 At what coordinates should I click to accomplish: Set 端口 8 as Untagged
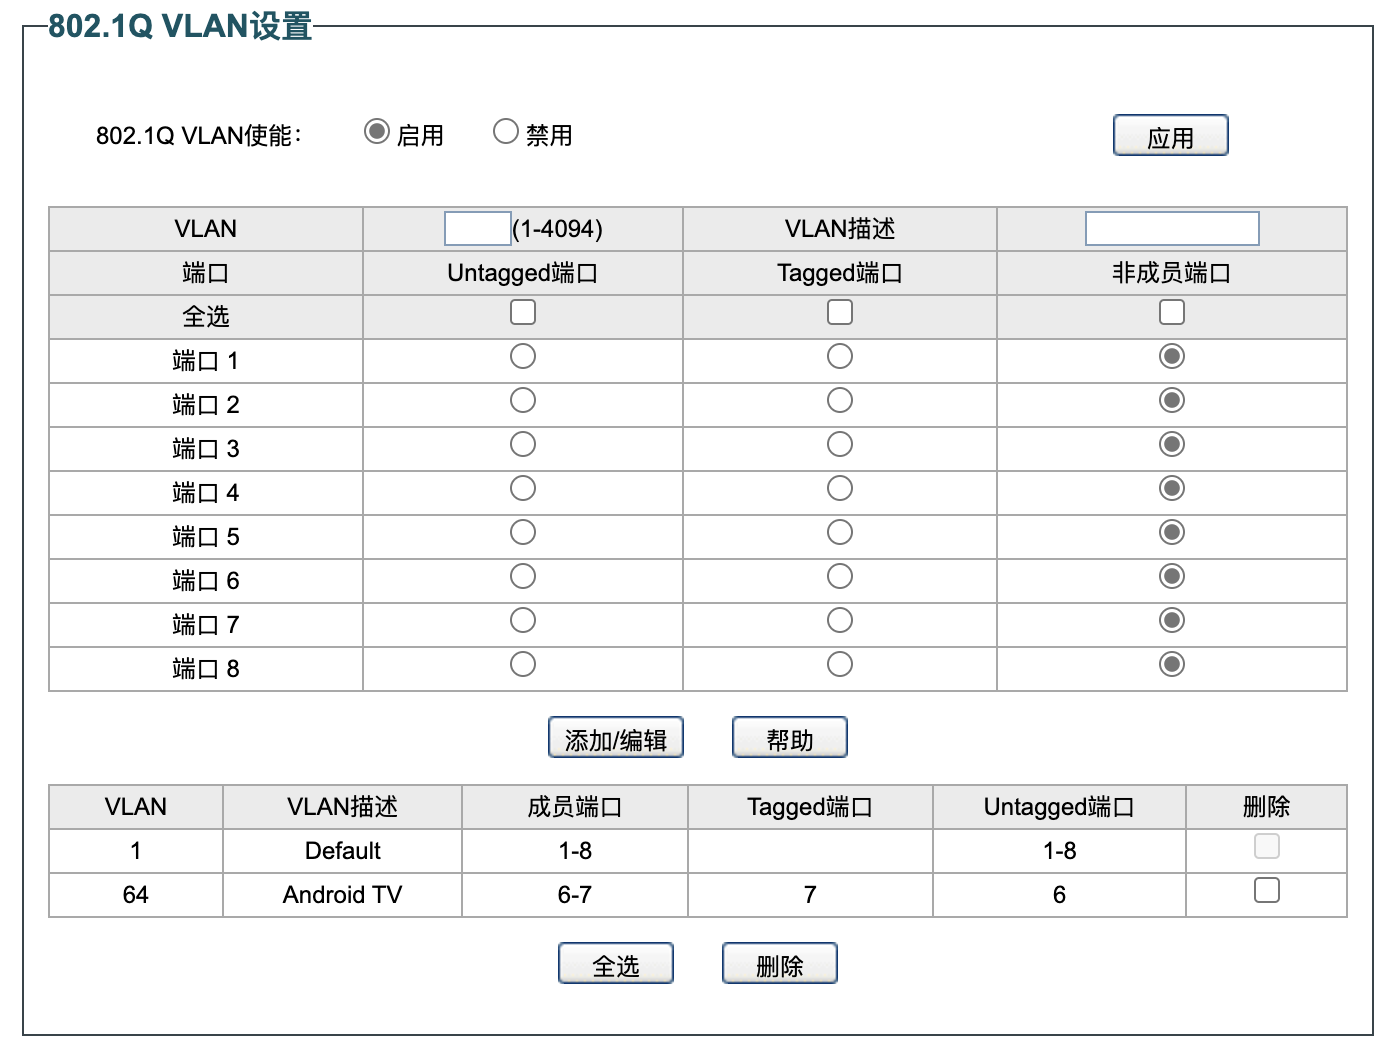click(x=523, y=665)
